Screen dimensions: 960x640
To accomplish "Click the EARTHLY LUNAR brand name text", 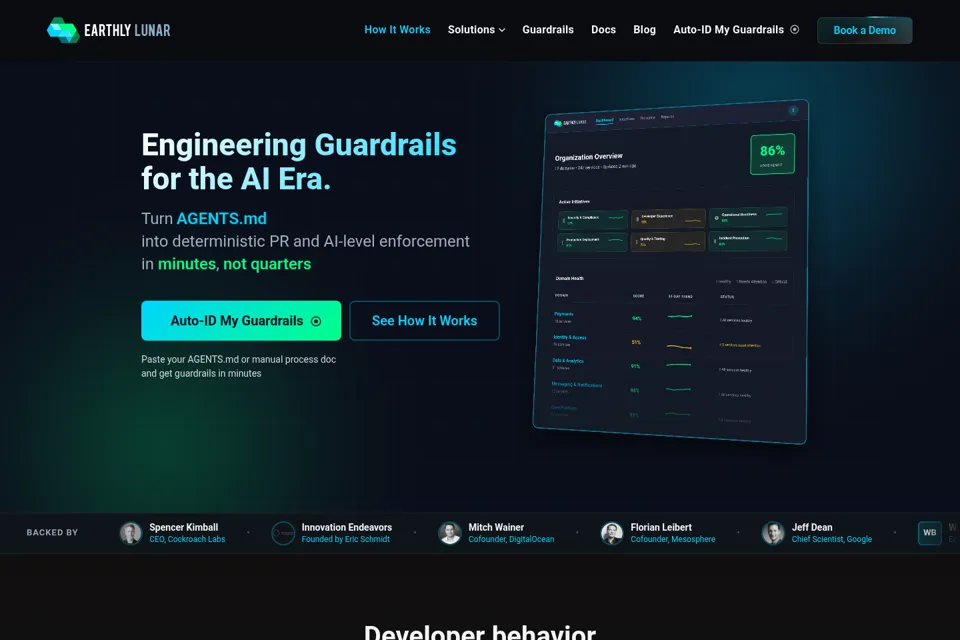I will click(x=127, y=30).
